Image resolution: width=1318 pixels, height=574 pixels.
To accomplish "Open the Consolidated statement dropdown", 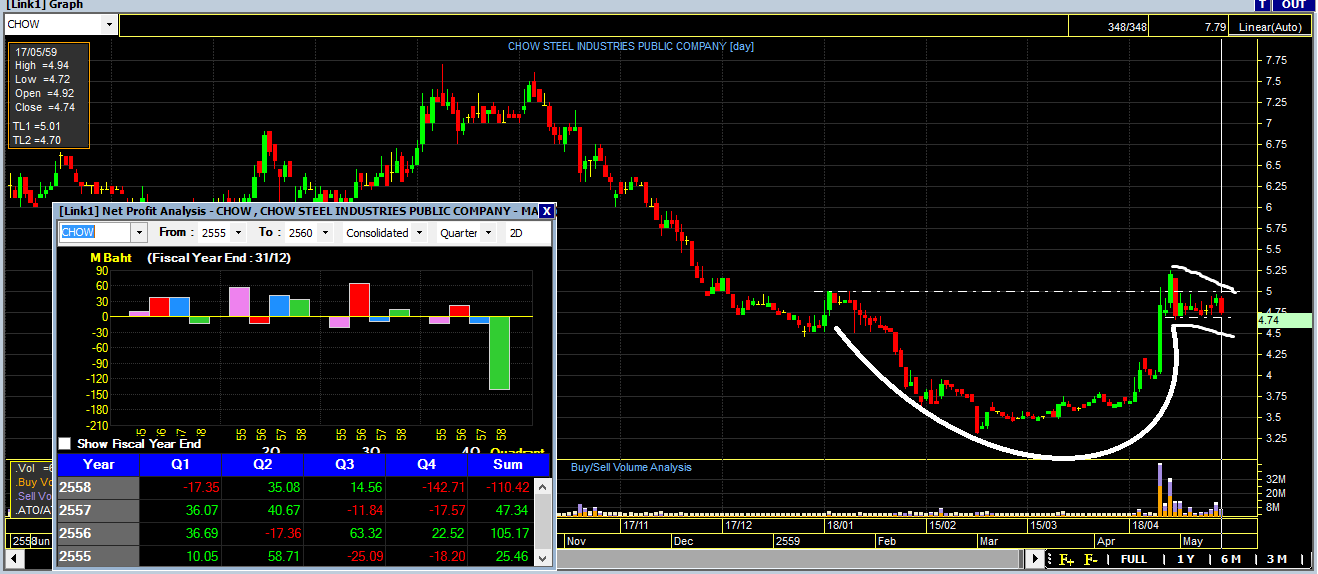I will click(x=417, y=232).
